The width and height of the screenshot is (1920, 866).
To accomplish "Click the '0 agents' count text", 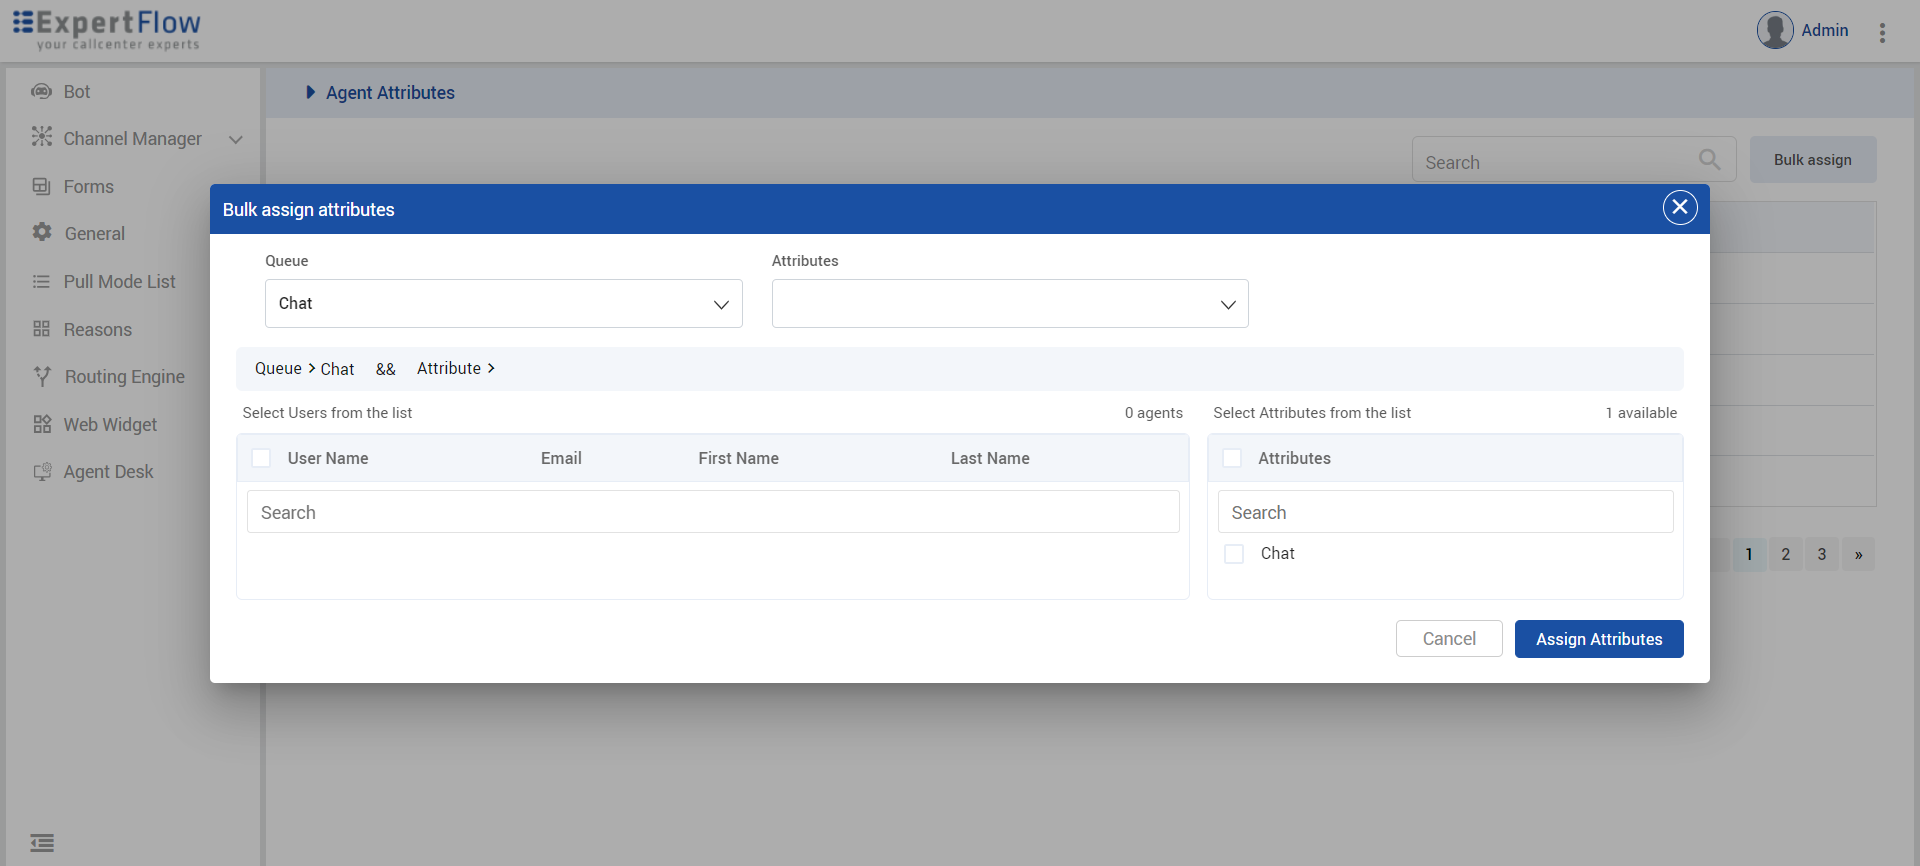I will point(1153,413).
